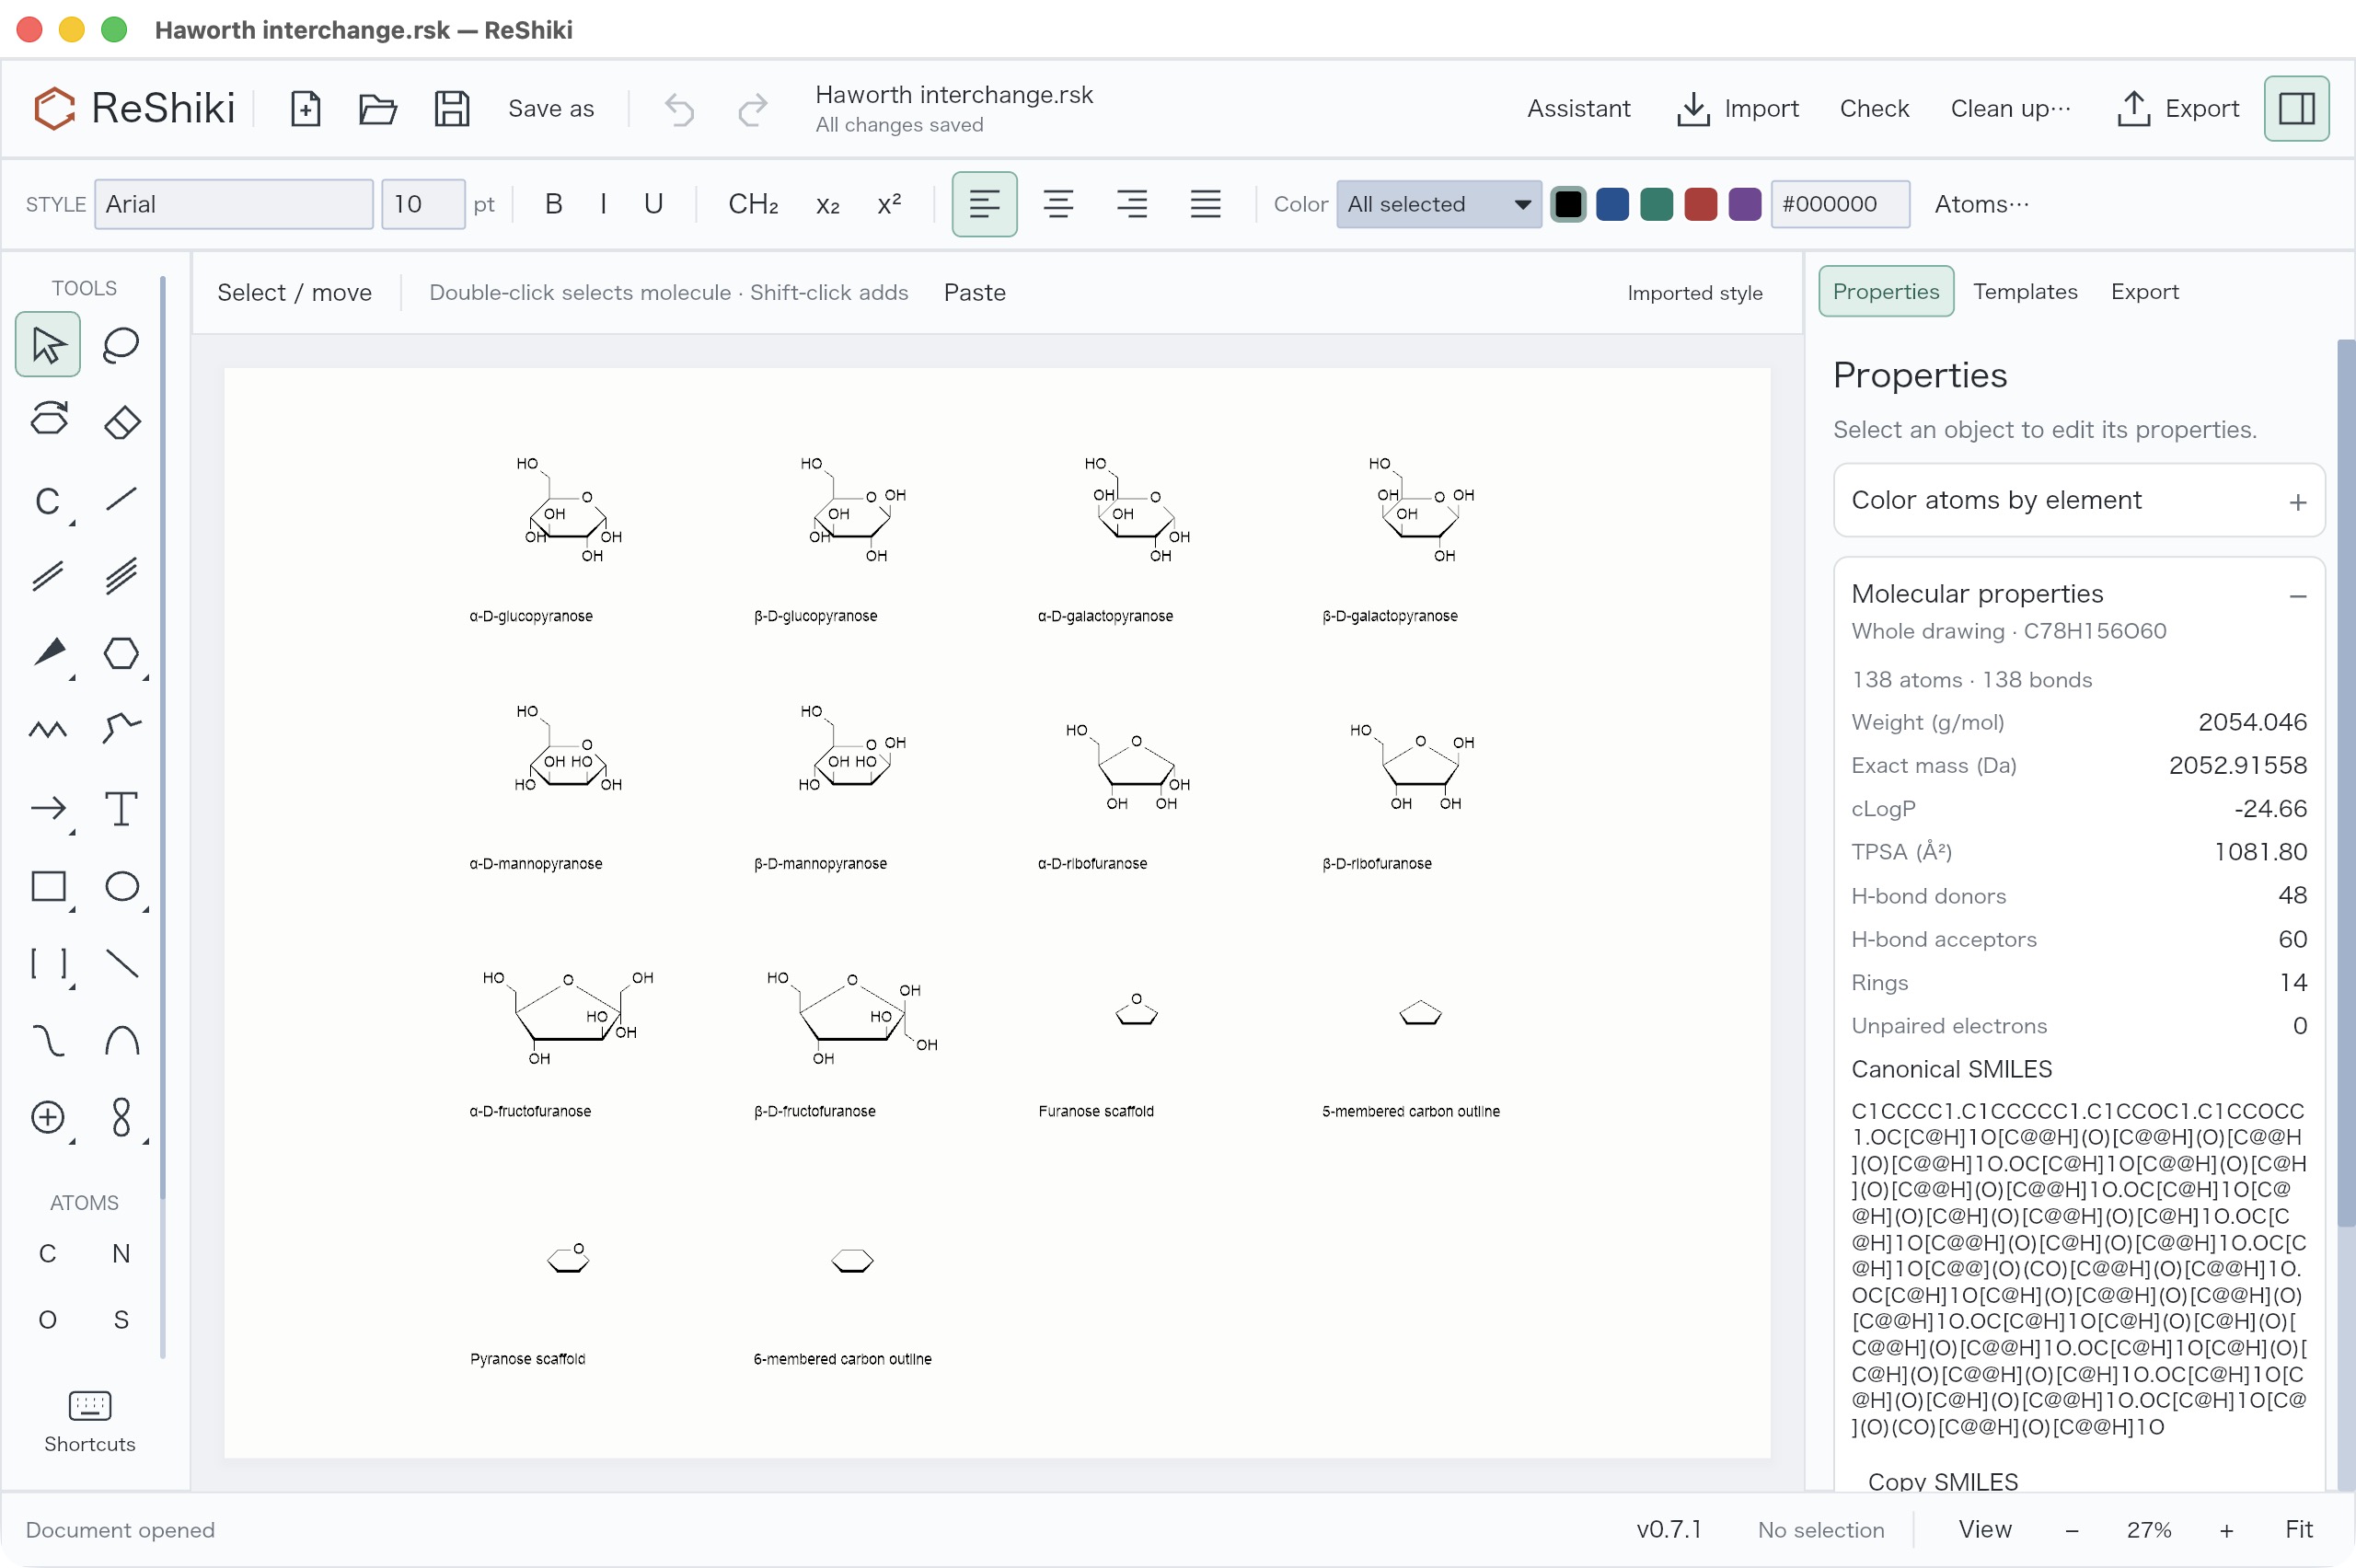Redo the last action
2356x1568 pixels.
(753, 108)
